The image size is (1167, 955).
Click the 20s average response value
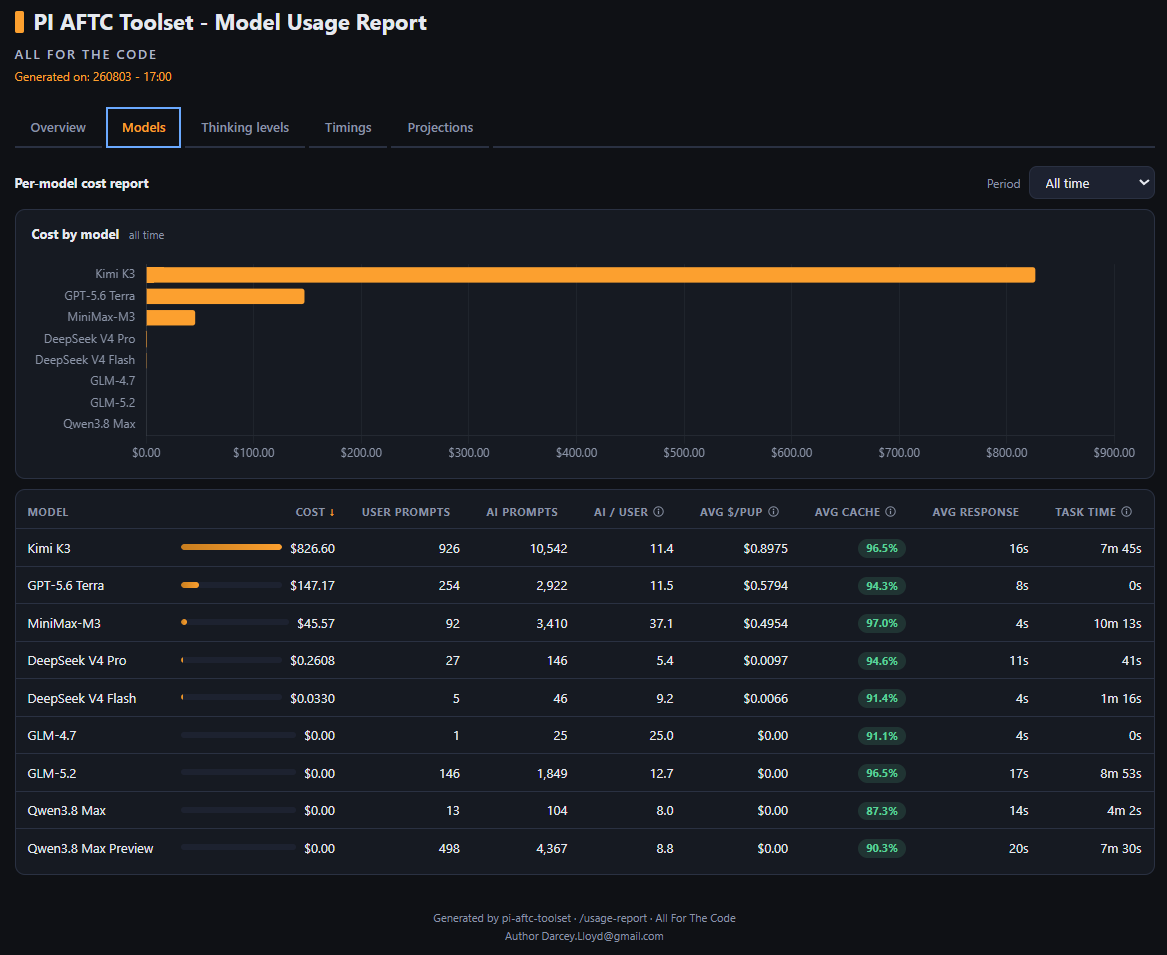(1019, 849)
